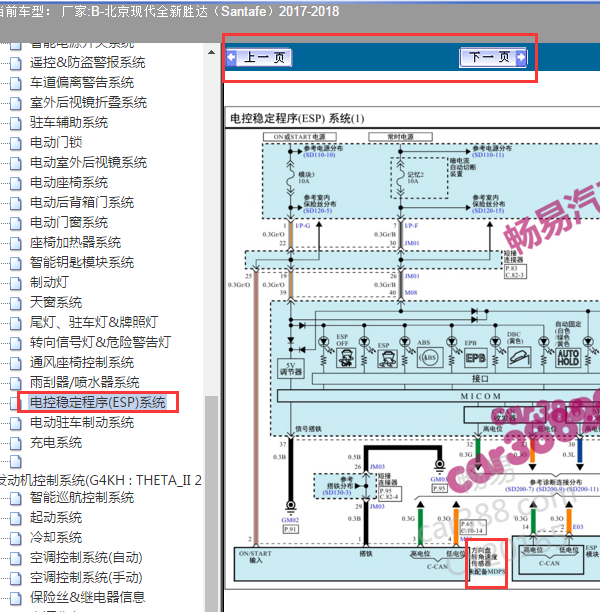Click GM02 ground point label
The width and height of the screenshot is (600, 612).
(x=290, y=520)
